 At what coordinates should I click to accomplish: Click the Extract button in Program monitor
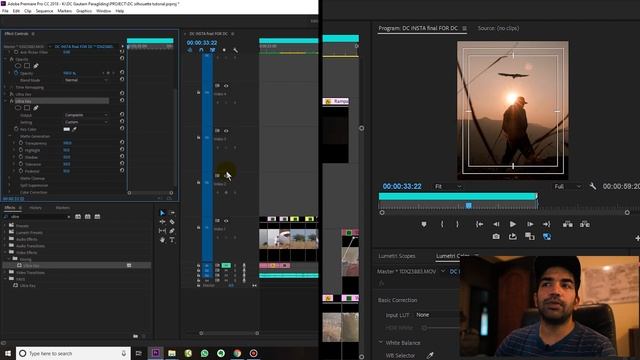[584, 224]
